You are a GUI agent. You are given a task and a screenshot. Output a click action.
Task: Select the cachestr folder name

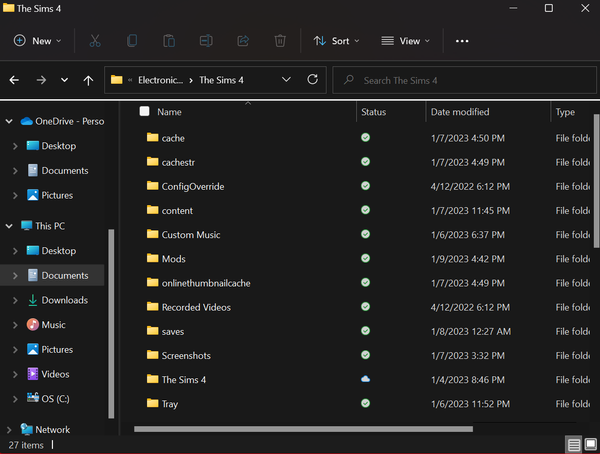(178, 162)
